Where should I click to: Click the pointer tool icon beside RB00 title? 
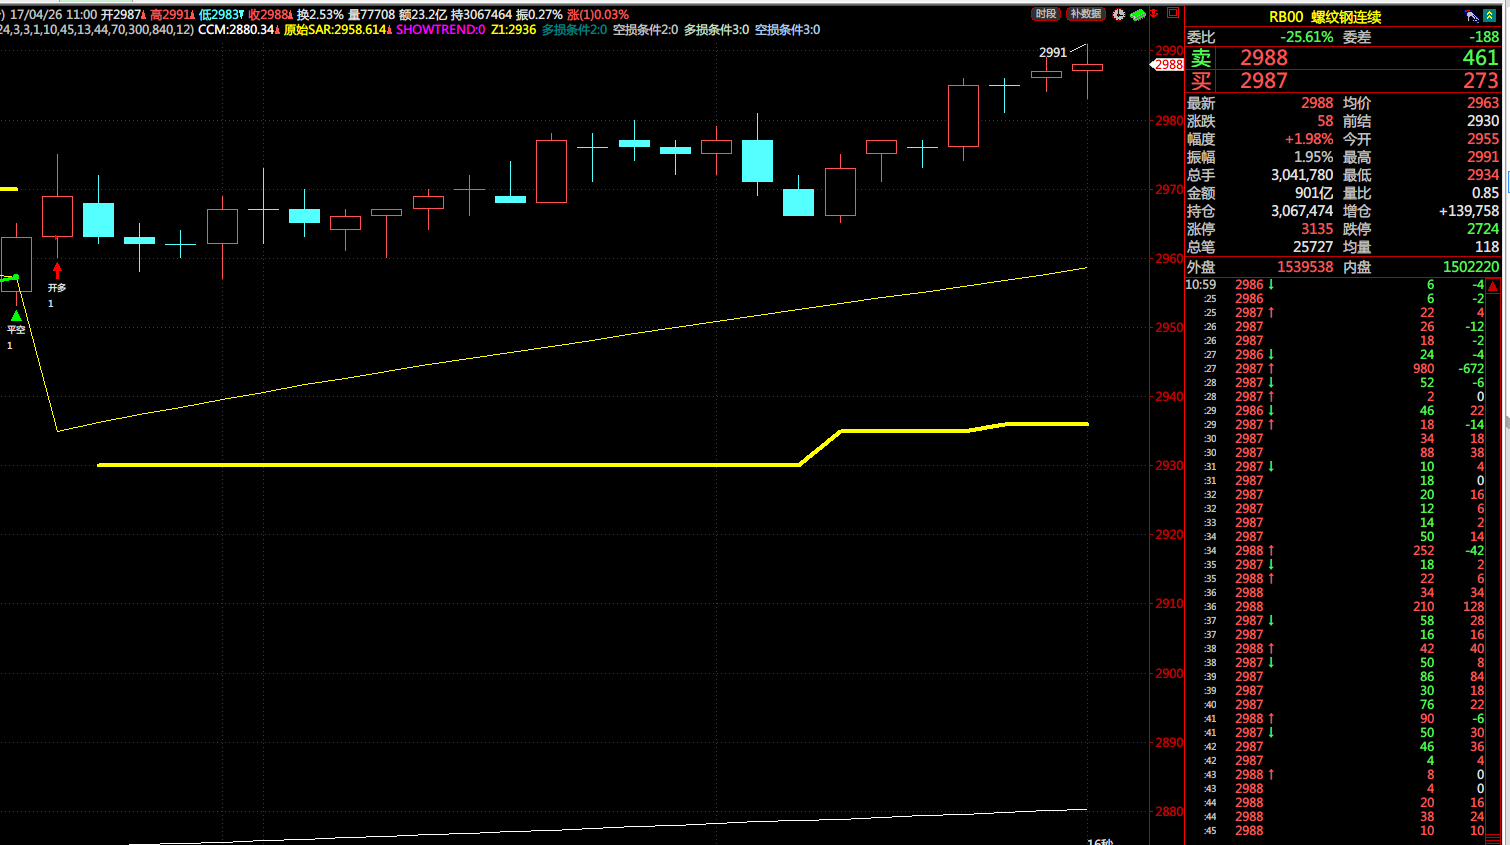click(x=1471, y=17)
